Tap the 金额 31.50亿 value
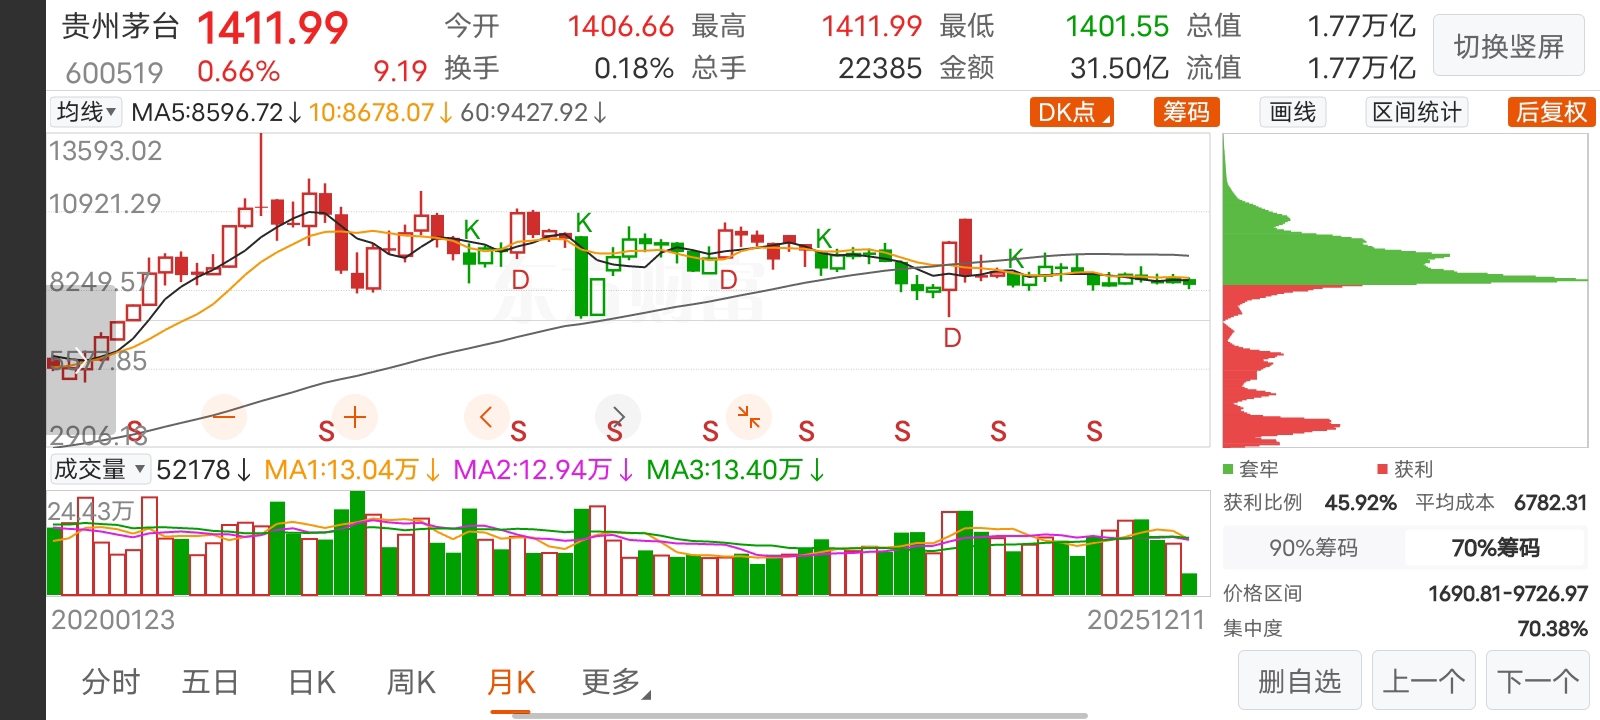The image size is (1600, 720). pyautogui.click(x=1119, y=68)
